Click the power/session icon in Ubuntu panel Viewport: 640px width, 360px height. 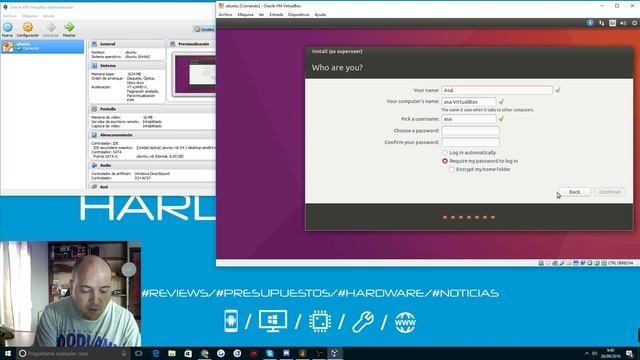[x=634, y=23]
